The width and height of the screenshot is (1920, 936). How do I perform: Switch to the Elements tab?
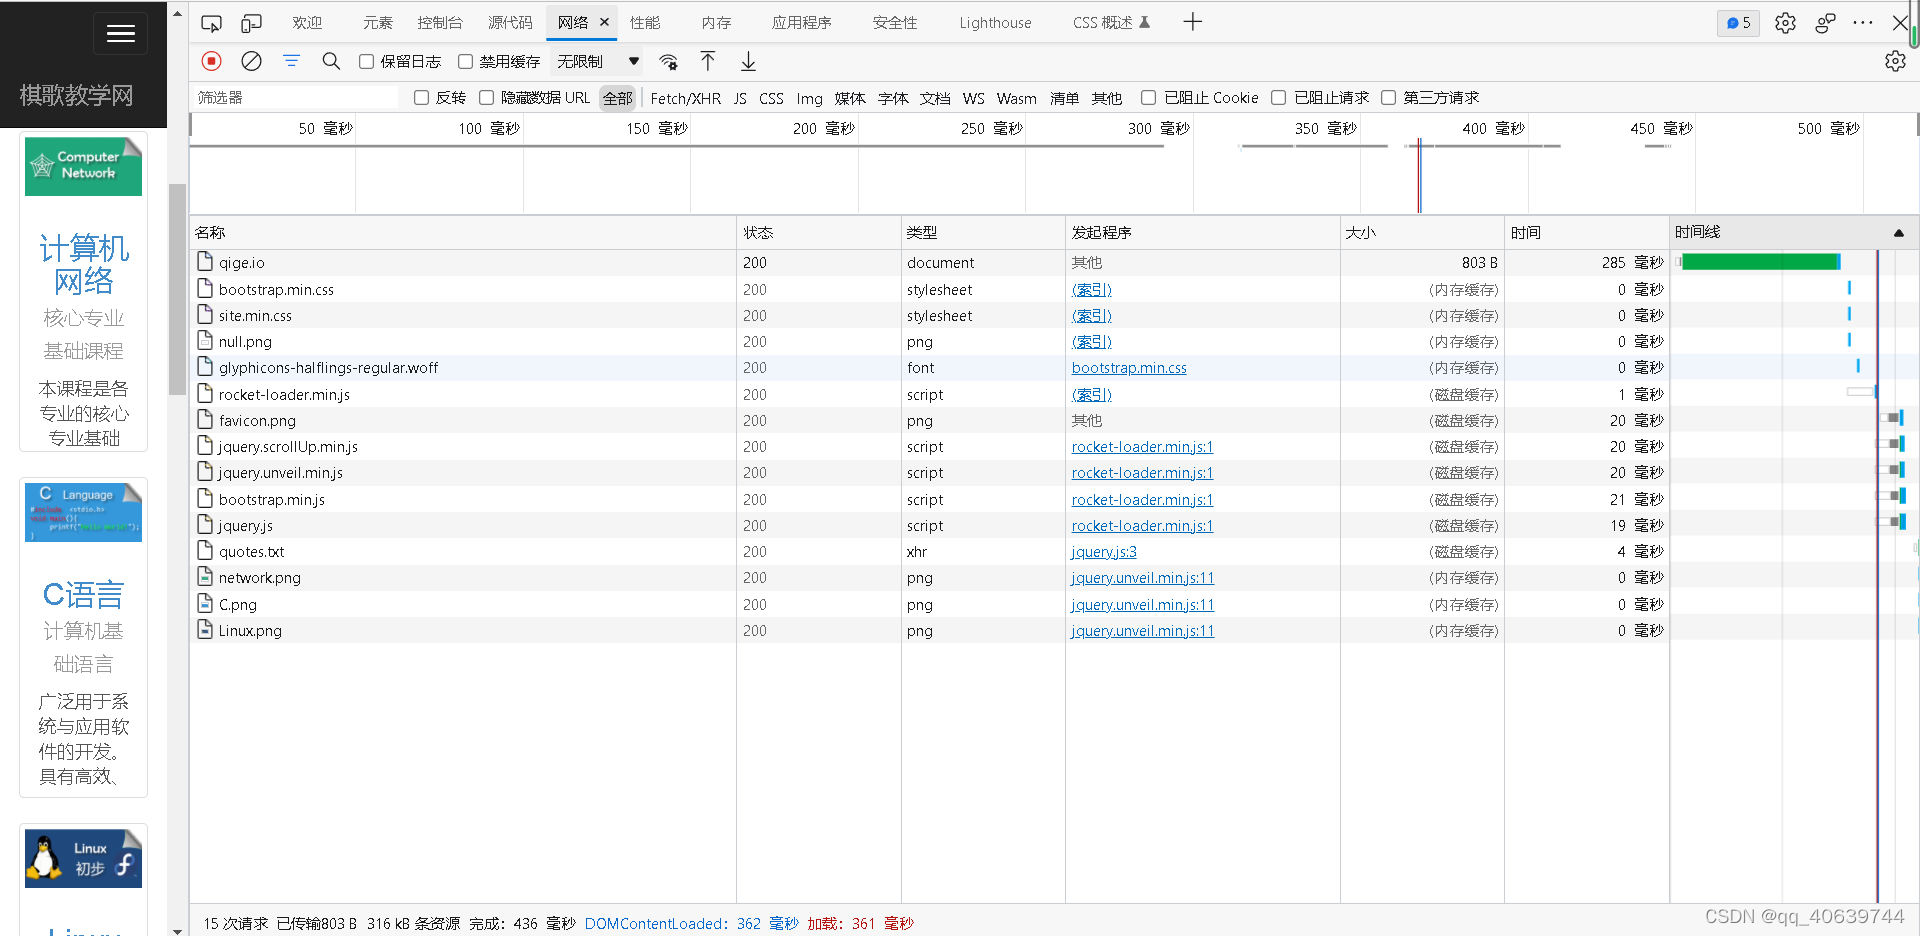point(377,22)
